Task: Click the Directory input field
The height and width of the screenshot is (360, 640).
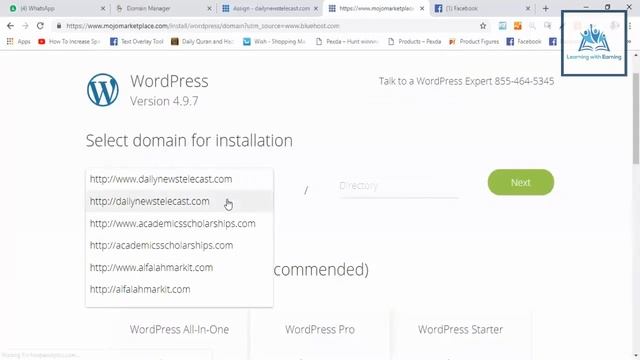Action: (399, 186)
